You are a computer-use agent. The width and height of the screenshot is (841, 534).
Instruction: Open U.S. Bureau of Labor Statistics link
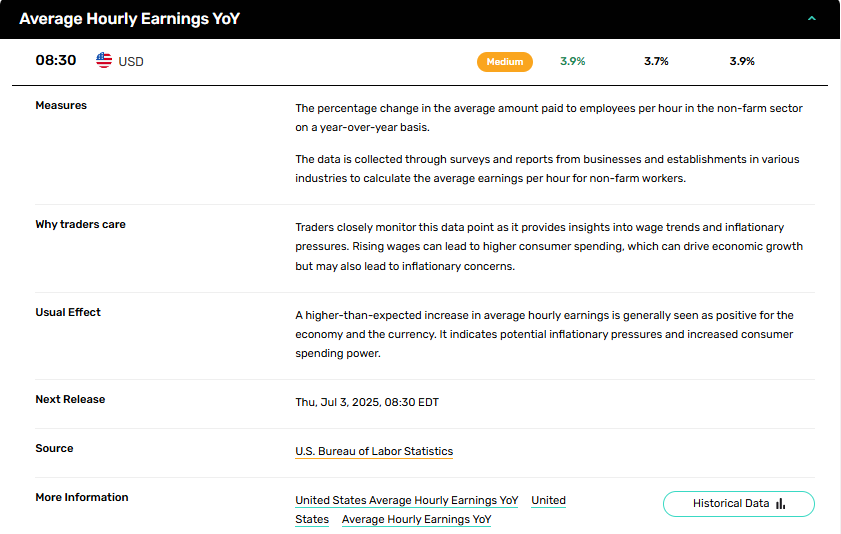[374, 451]
